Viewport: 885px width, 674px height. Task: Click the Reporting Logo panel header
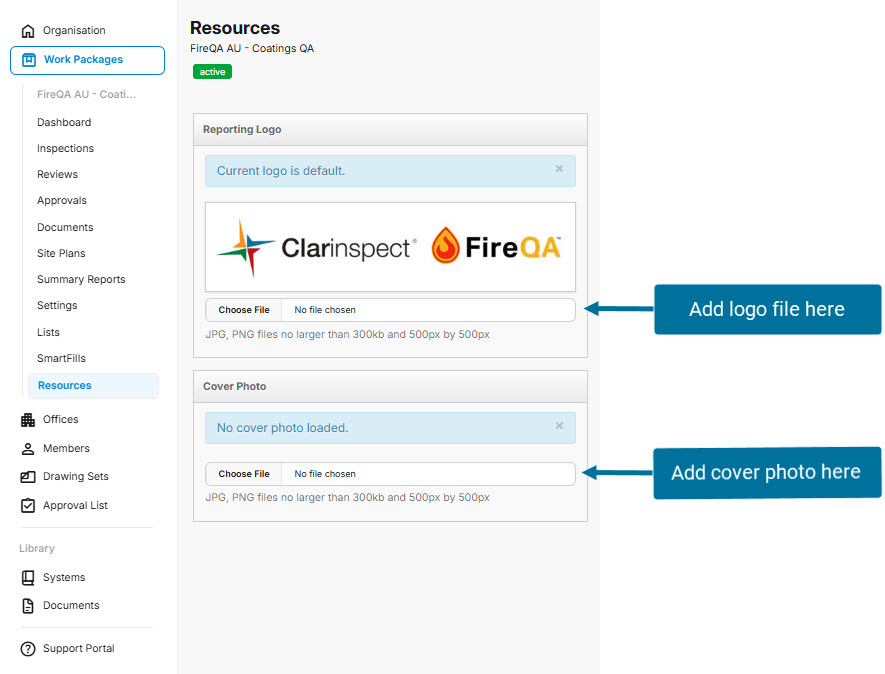(x=390, y=130)
